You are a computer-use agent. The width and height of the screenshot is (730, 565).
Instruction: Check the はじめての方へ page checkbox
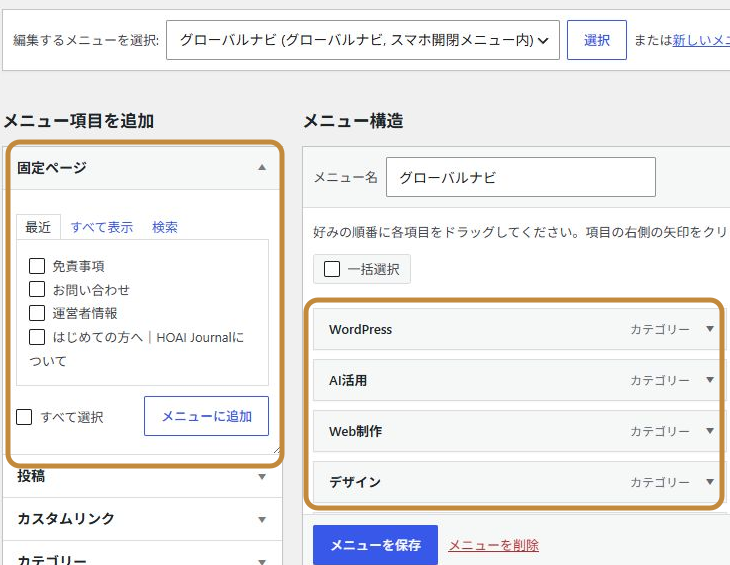pos(37,337)
